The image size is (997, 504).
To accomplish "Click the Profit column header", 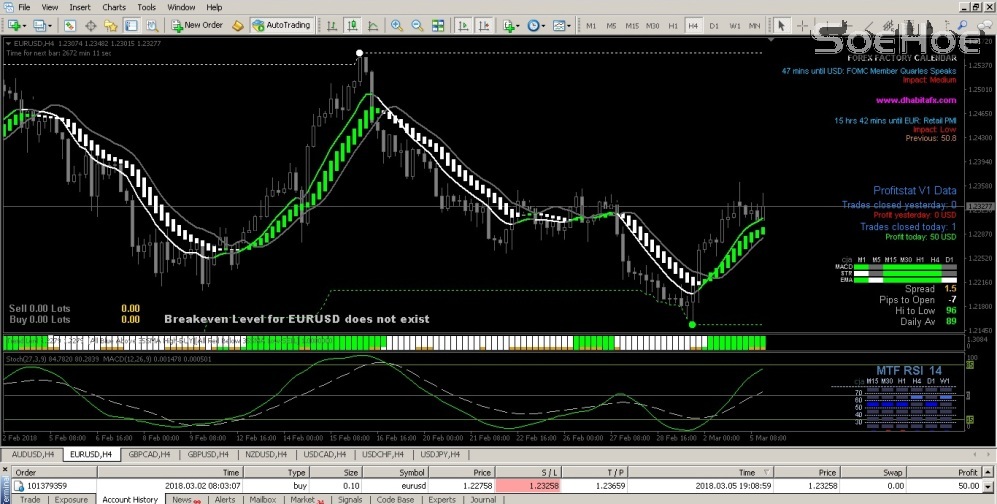I will [966, 471].
